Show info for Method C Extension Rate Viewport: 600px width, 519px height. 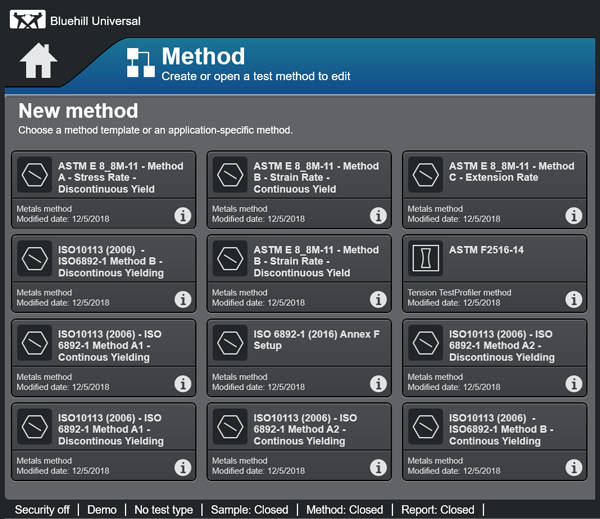(574, 215)
